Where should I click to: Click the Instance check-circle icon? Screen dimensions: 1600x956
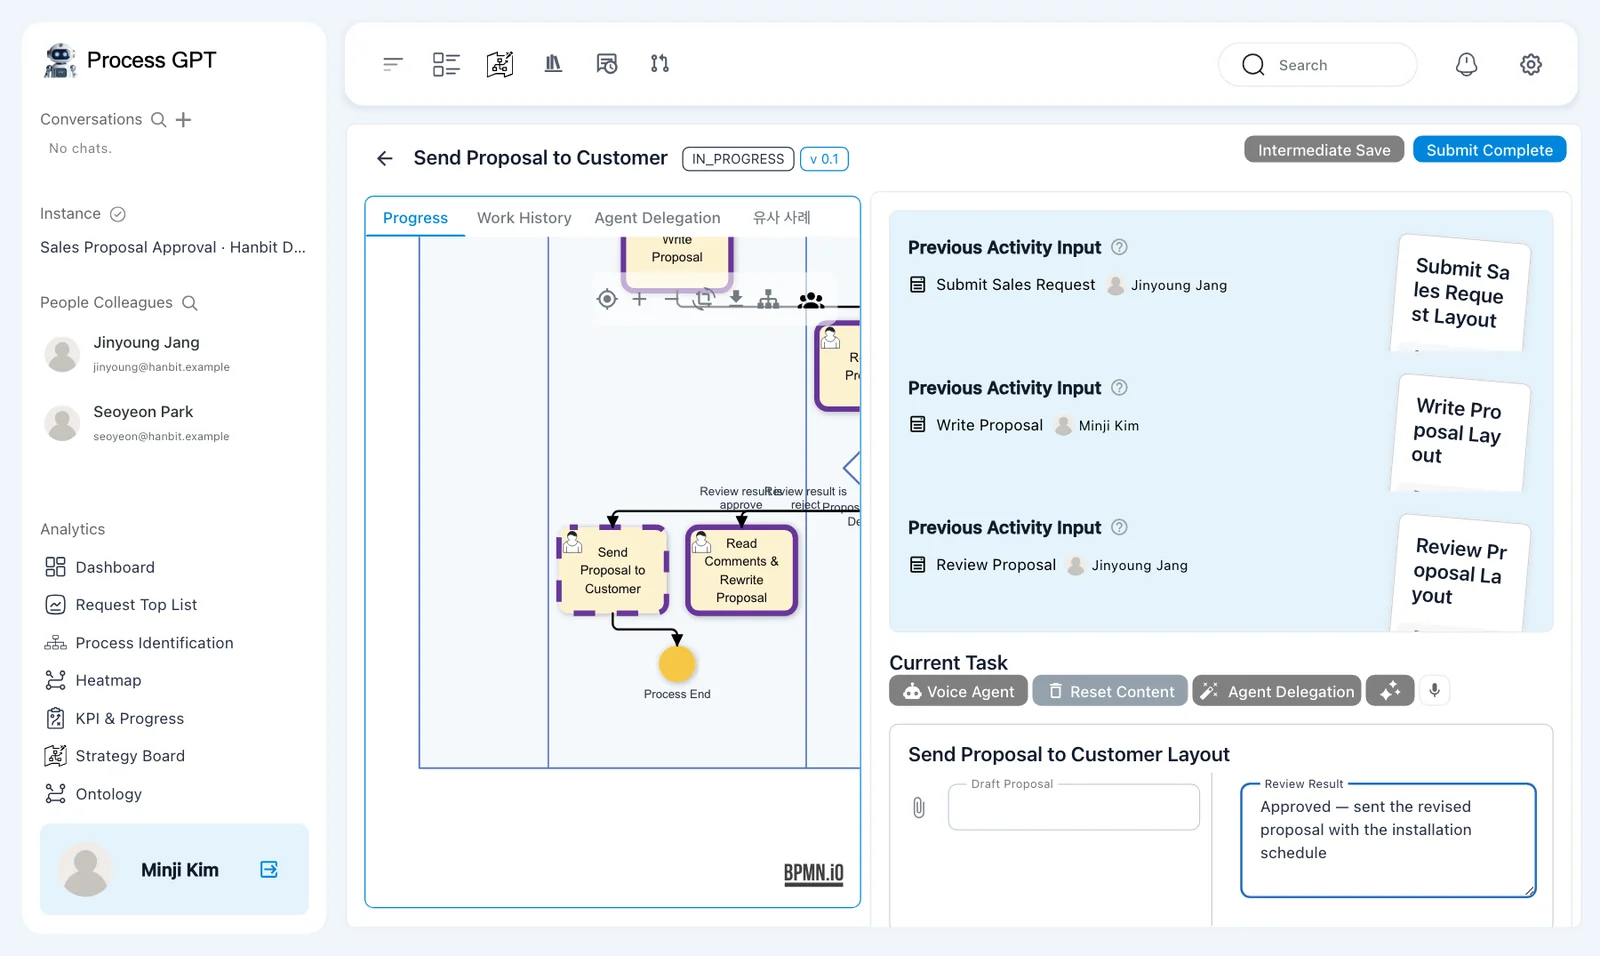coord(118,214)
